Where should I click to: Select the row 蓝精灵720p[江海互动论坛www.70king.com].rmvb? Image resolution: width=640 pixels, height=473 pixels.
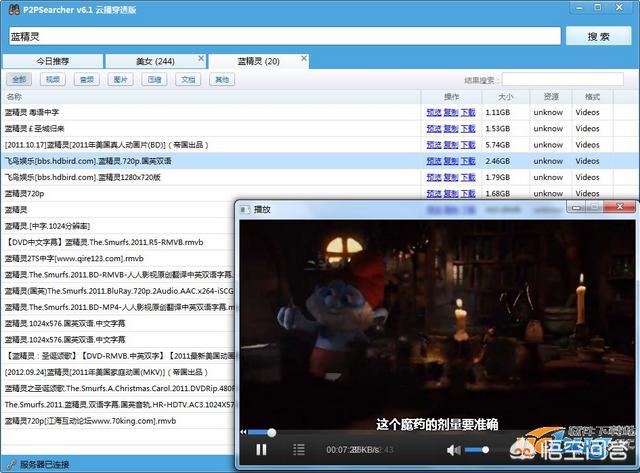(118, 421)
